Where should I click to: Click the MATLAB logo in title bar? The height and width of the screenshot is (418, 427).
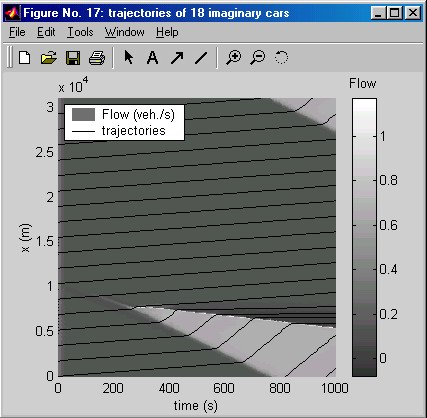click(13, 13)
